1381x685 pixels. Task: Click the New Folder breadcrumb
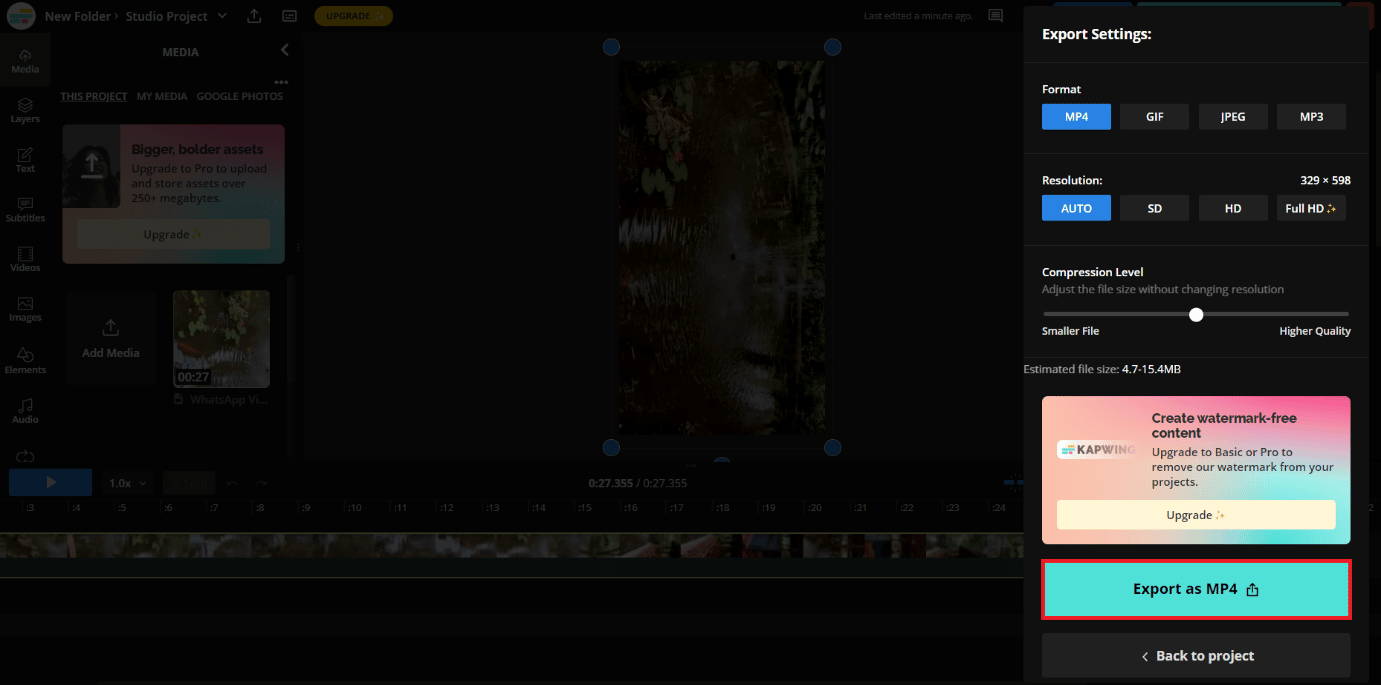pyautogui.click(x=77, y=16)
